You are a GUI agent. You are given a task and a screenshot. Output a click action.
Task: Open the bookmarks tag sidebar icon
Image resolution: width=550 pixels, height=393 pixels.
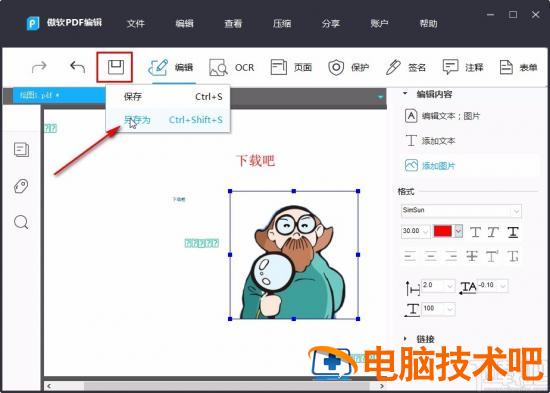tap(21, 186)
